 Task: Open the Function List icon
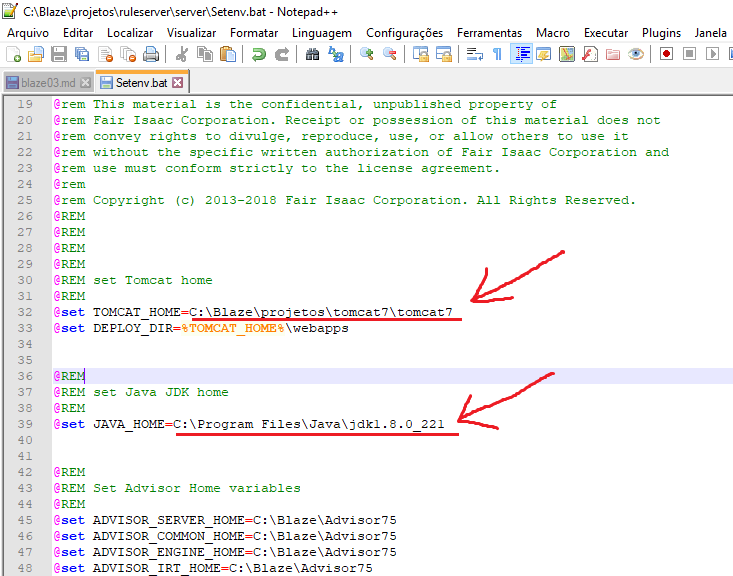coord(589,54)
